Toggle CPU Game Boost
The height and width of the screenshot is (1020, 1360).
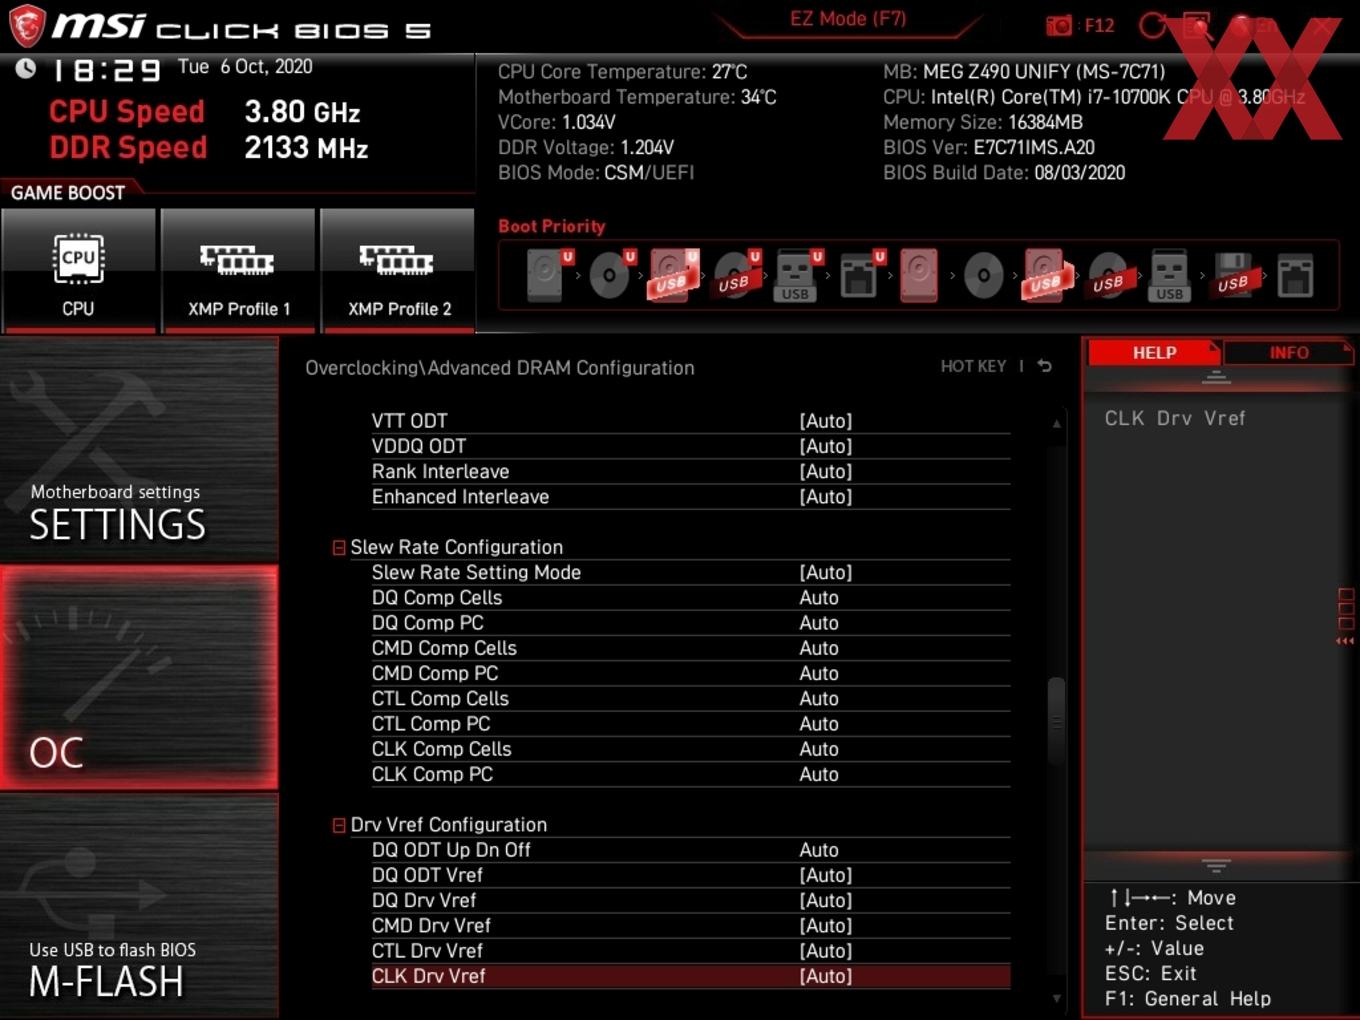tap(78, 270)
